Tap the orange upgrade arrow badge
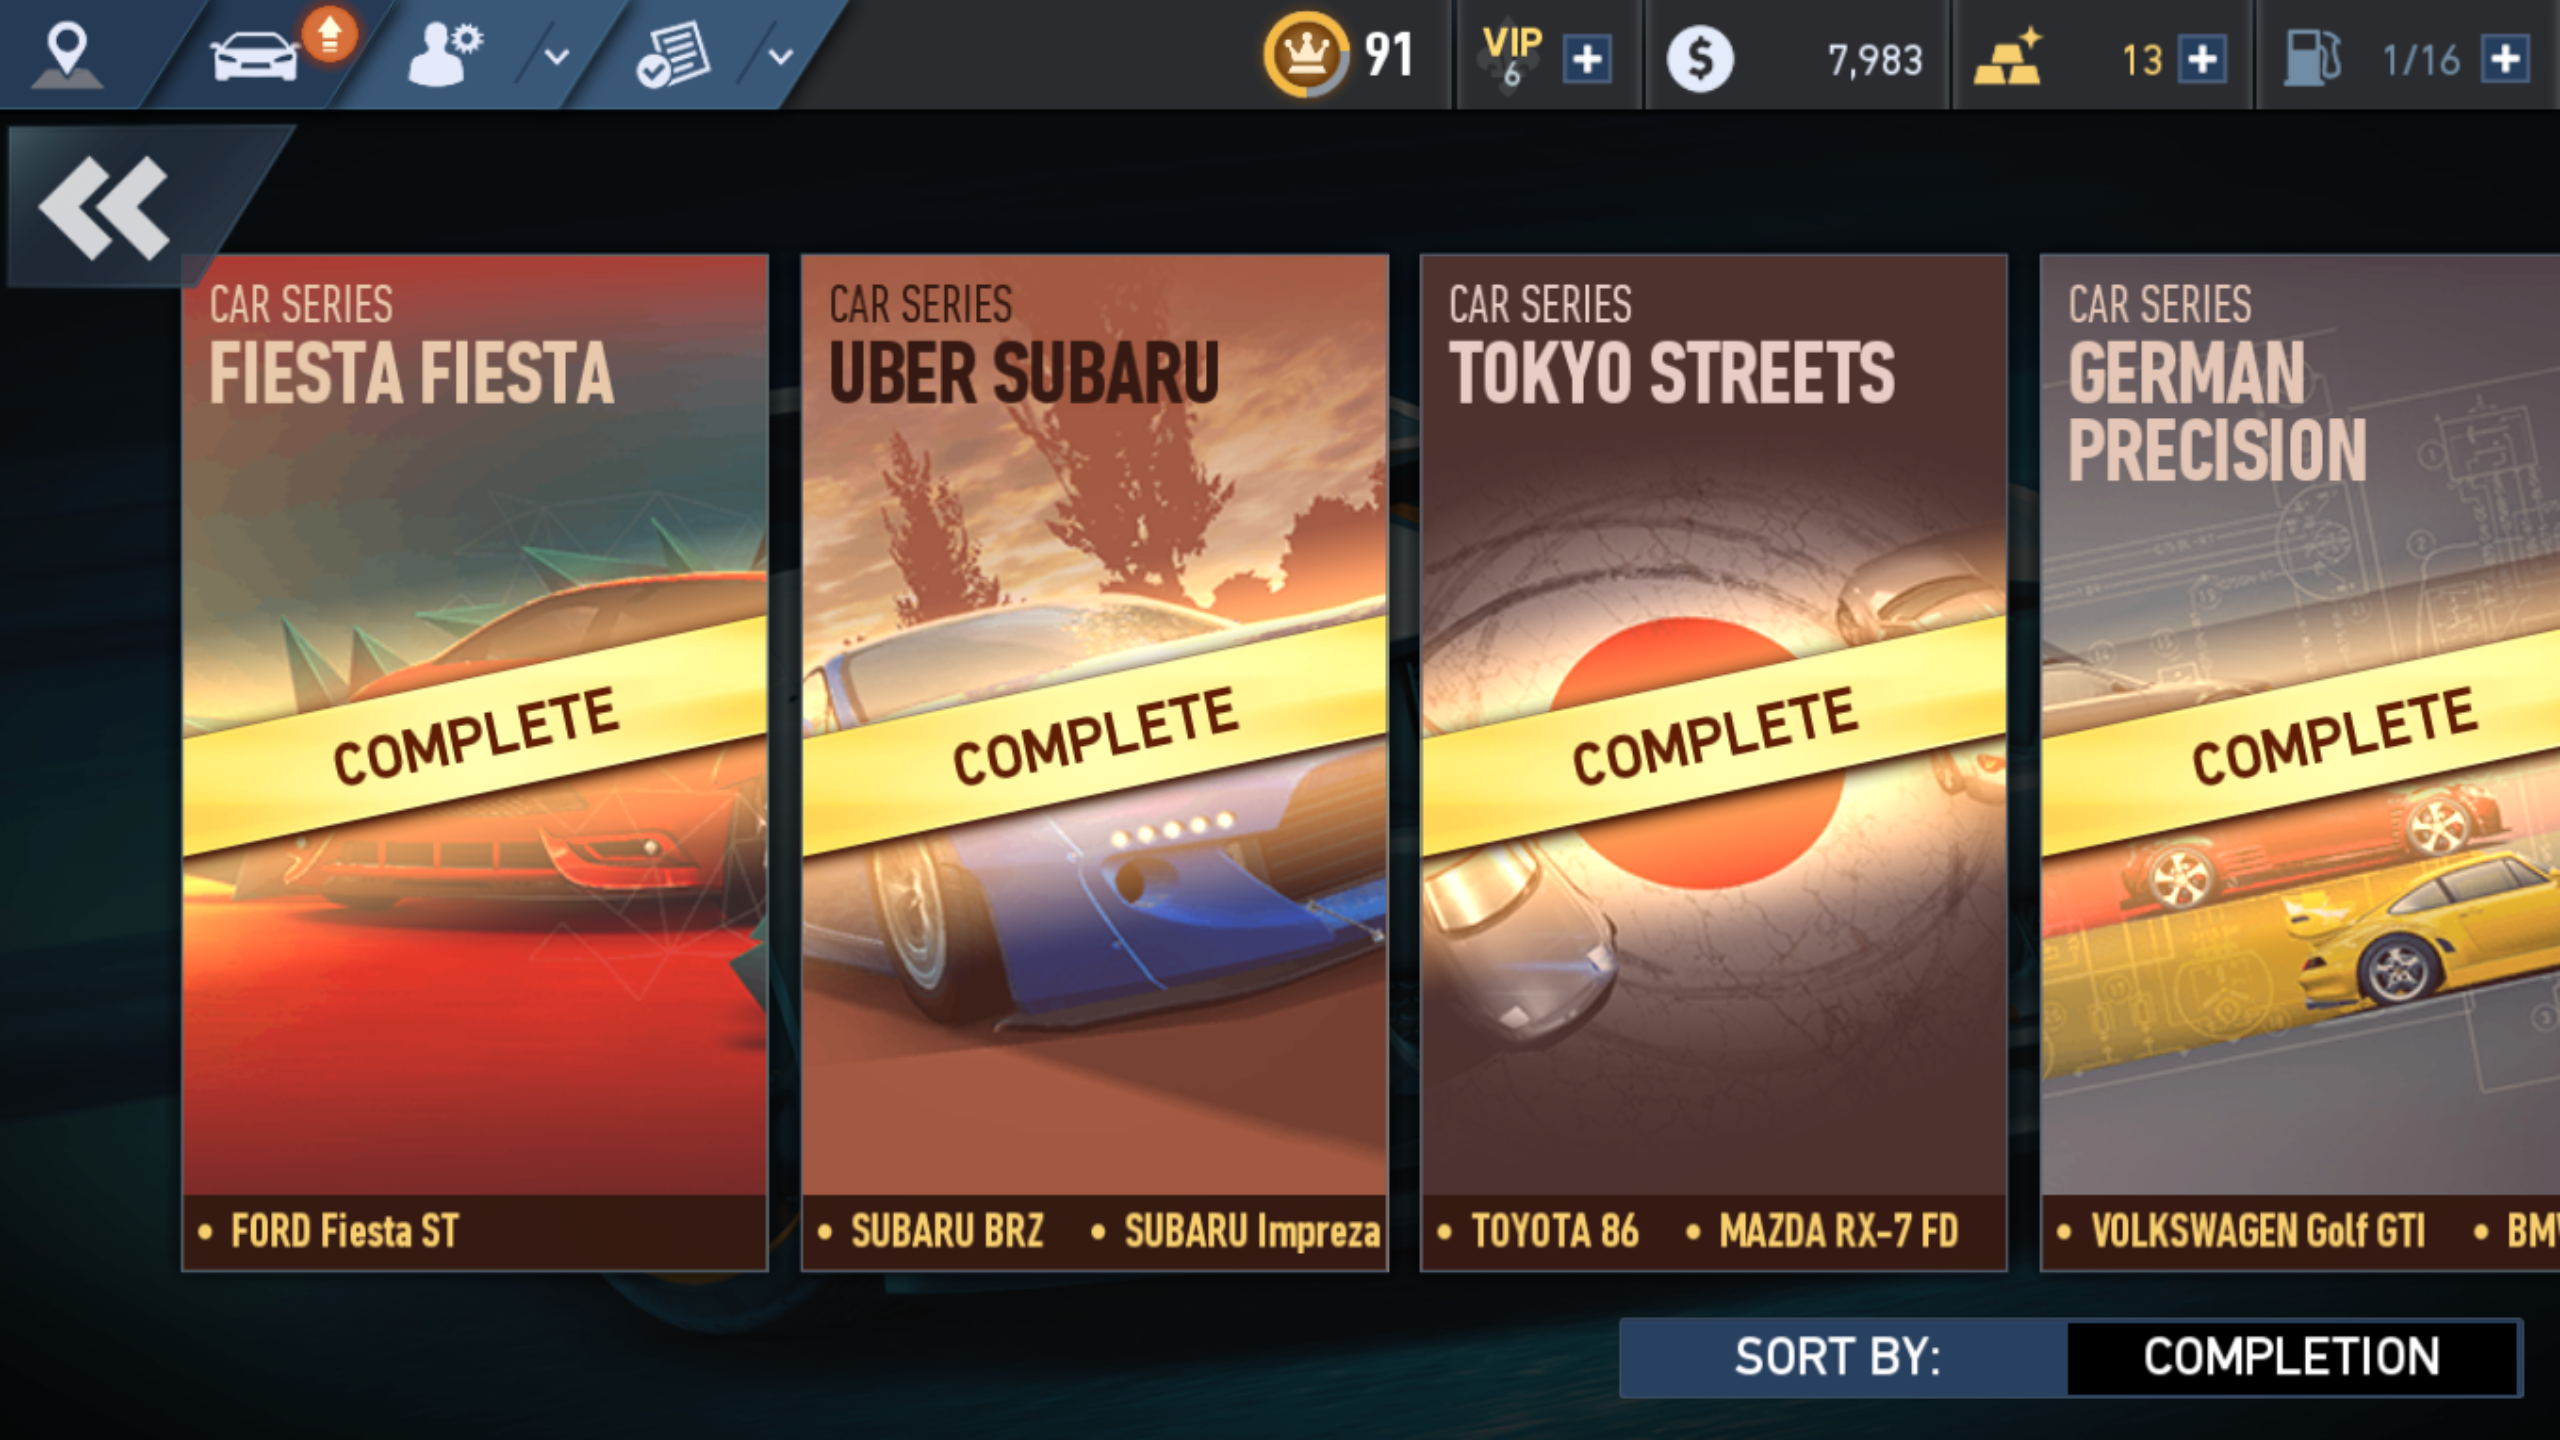Image resolution: width=2560 pixels, height=1440 pixels. pos(331,35)
